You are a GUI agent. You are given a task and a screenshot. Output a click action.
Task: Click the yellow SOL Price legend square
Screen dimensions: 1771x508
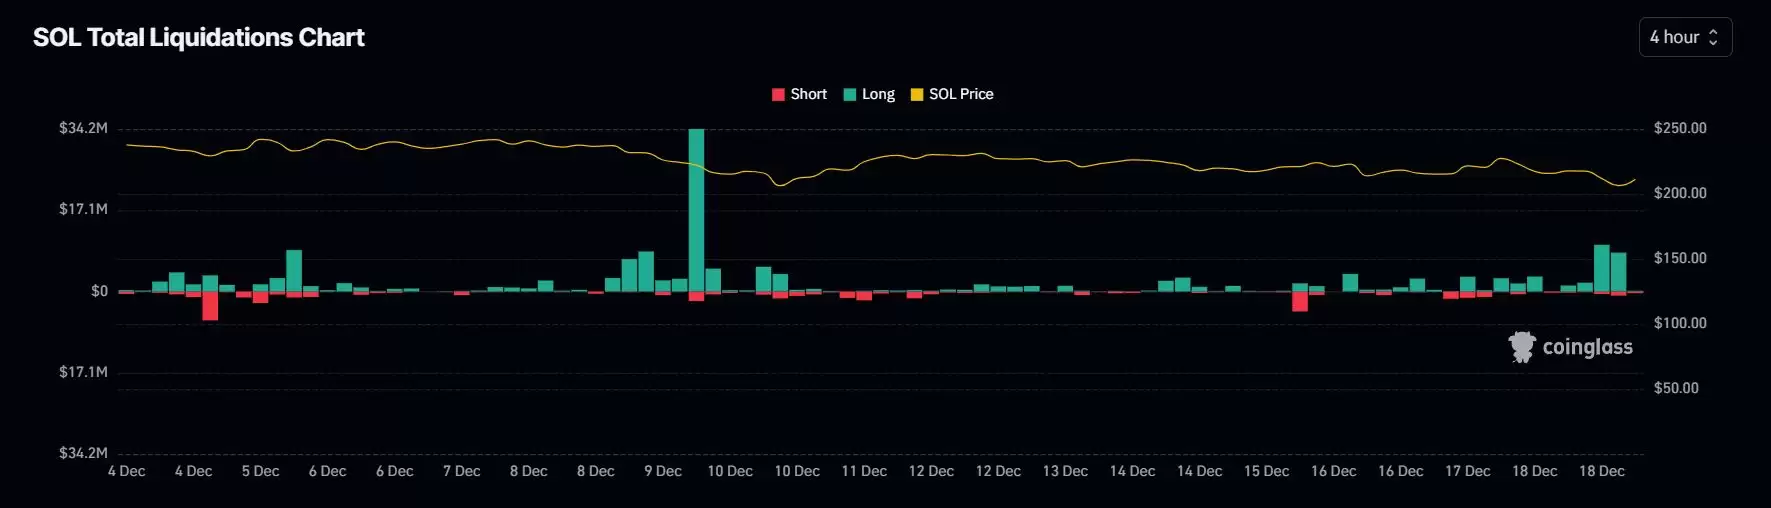click(917, 95)
